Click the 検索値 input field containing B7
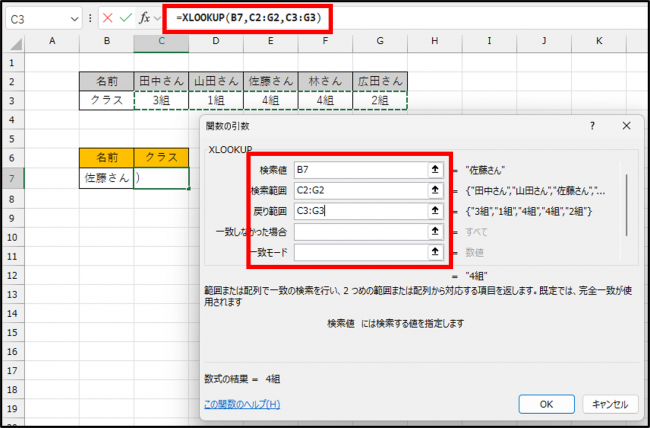This screenshot has width=650, height=428. [x=361, y=170]
